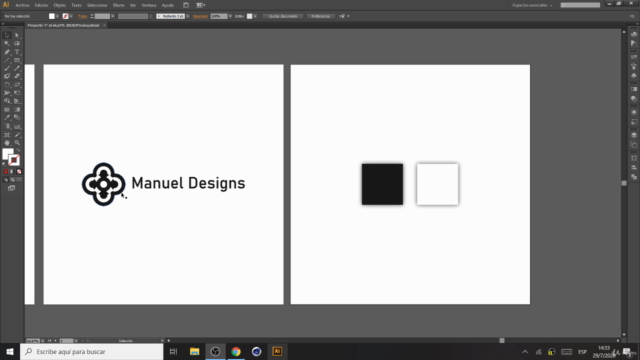Reset to default fill and stroke
This screenshot has height=360, width=640.
[4, 164]
